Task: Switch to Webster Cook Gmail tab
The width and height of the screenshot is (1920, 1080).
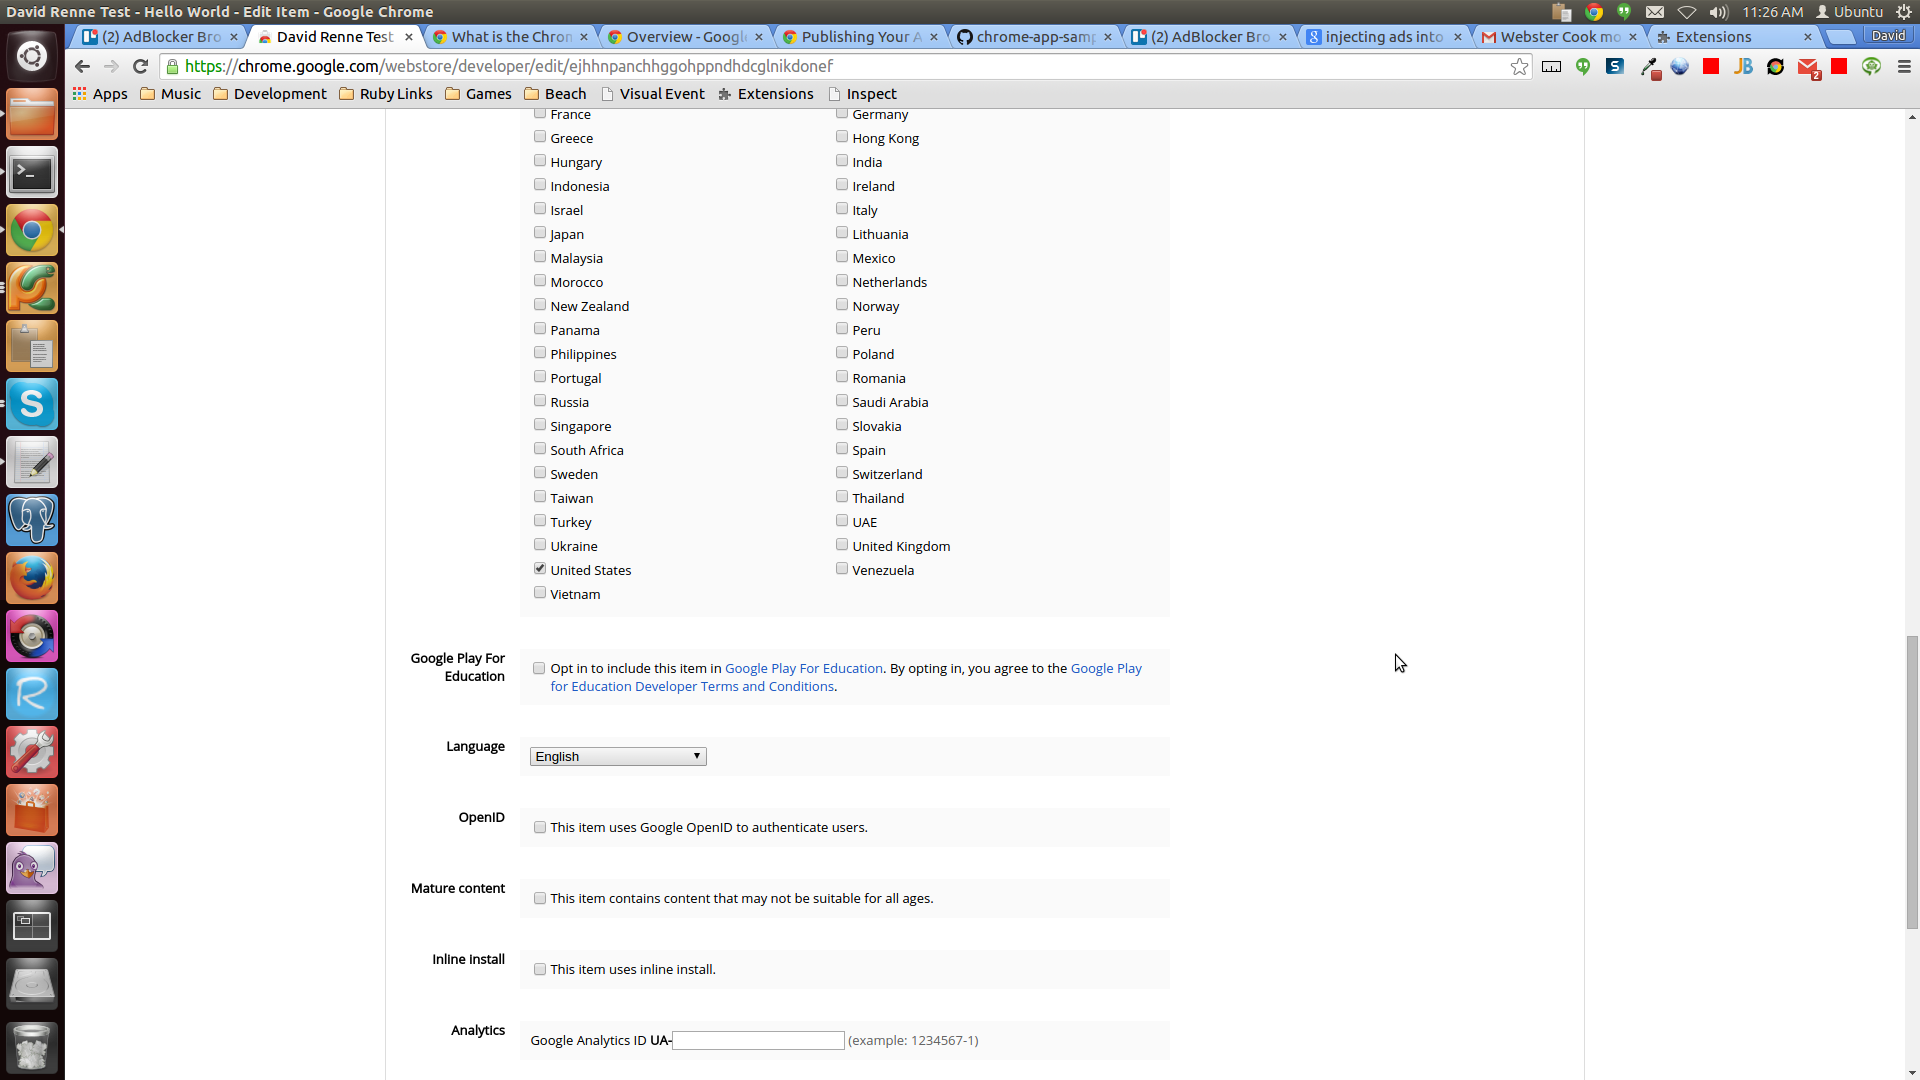Action: pyautogui.click(x=1559, y=37)
